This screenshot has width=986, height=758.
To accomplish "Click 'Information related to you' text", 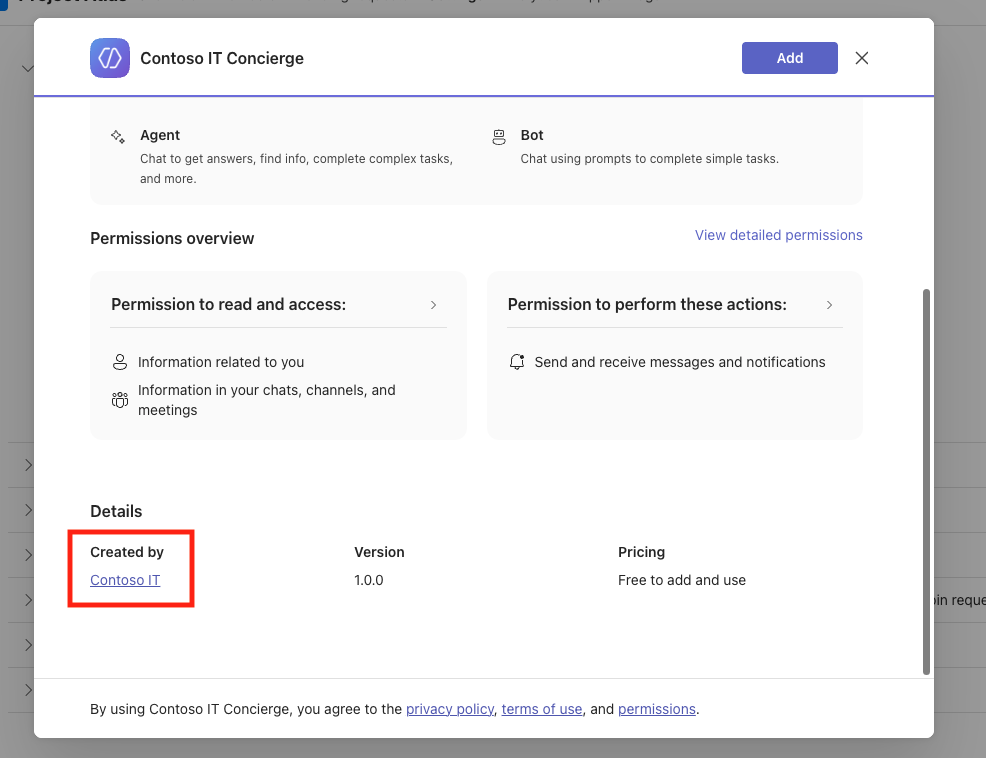I will (221, 362).
